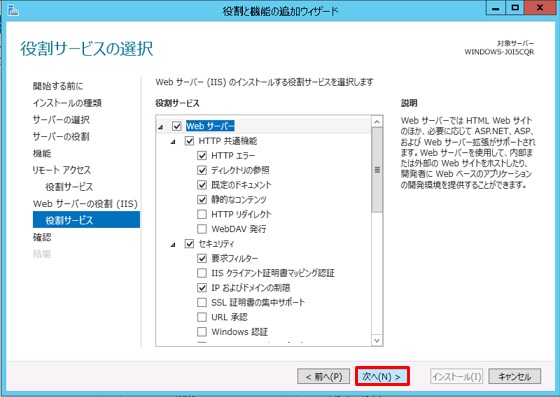Go to リモート アクセス step
This screenshot has height=397, width=560.
[x=62, y=170]
